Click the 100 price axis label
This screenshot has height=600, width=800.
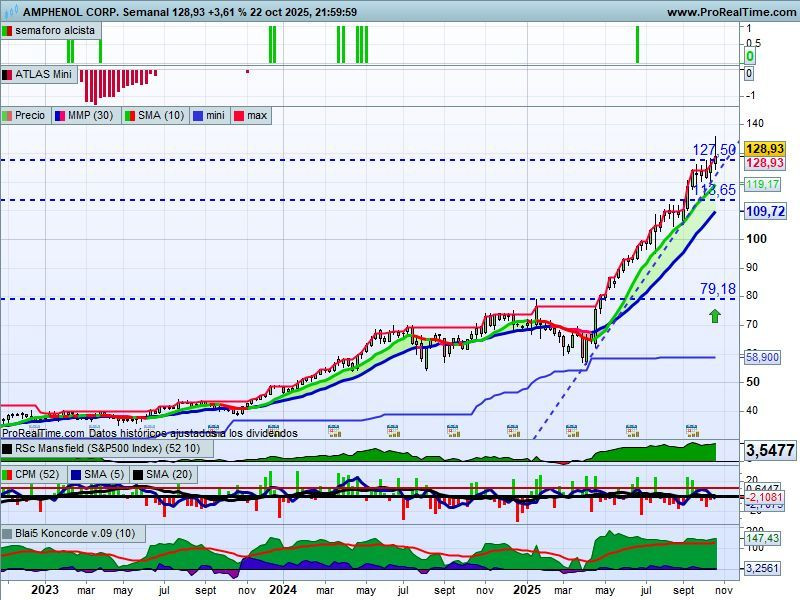(x=756, y=238)
